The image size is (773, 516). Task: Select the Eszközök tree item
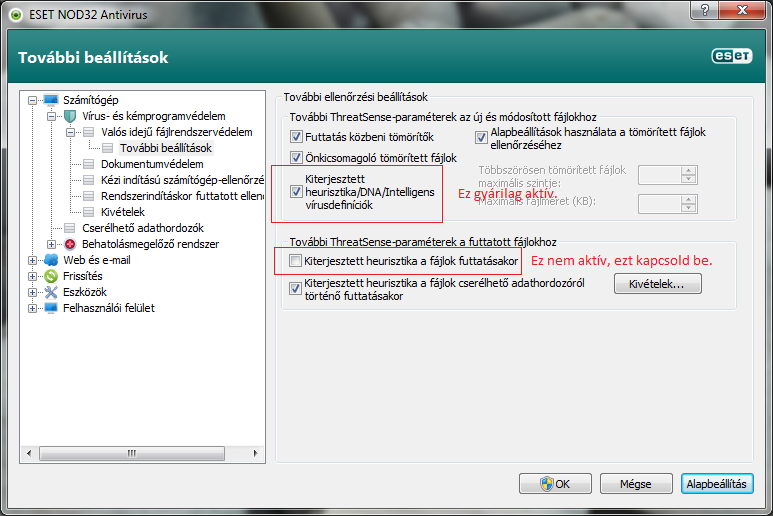pyautogui.click(x=84, y=292)
